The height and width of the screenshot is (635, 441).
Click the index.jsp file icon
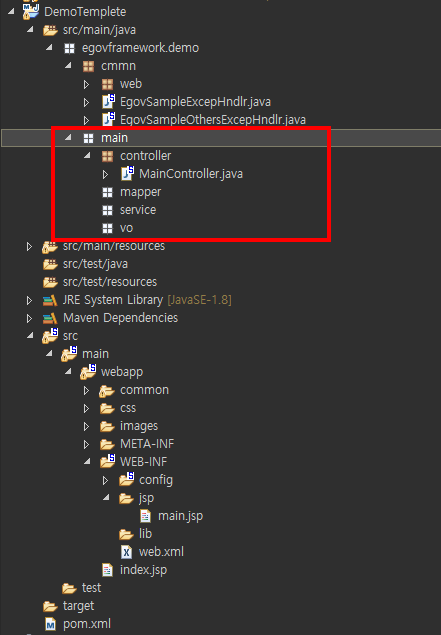(107, 570)
